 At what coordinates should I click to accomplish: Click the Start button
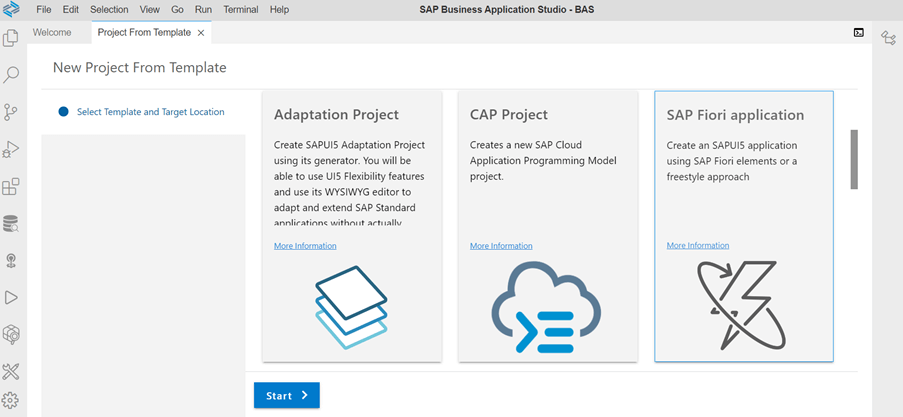click(287, 396)
